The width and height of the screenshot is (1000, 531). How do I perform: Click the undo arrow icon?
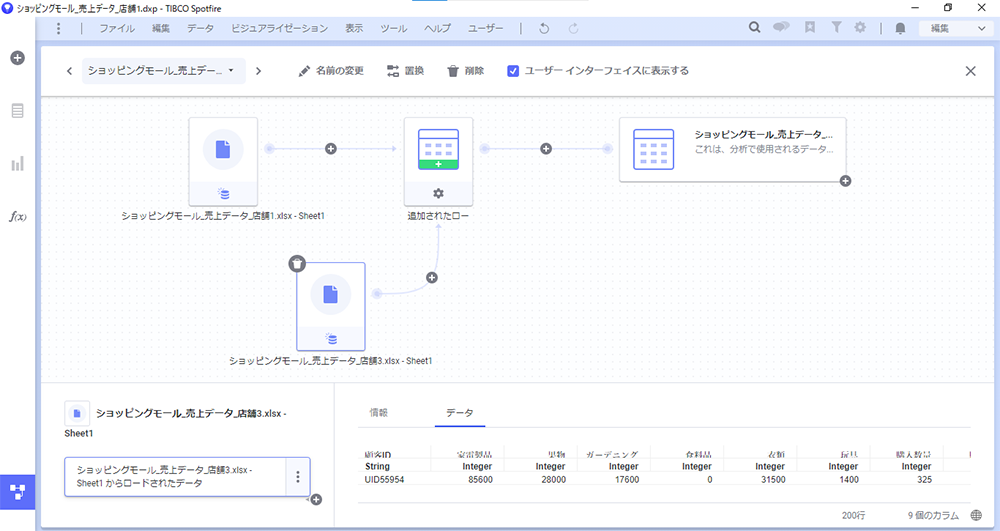pos(544,28)
